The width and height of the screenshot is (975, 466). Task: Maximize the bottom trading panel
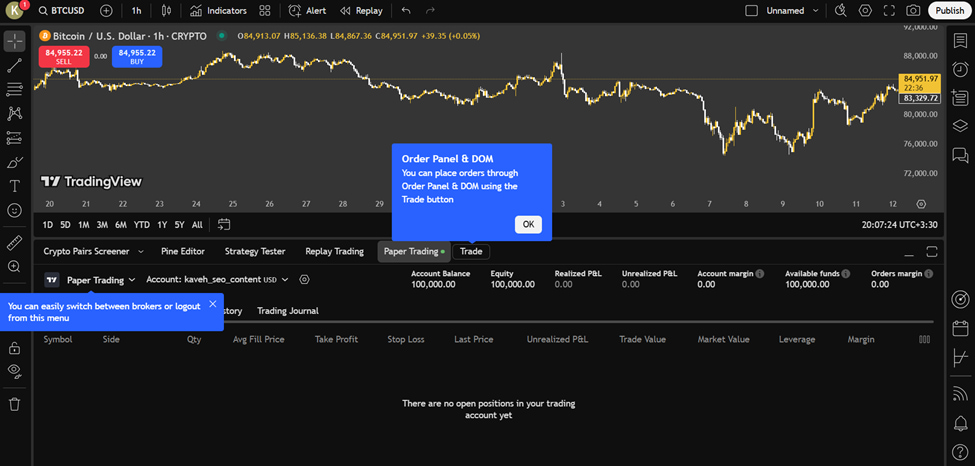coord(931,251)
